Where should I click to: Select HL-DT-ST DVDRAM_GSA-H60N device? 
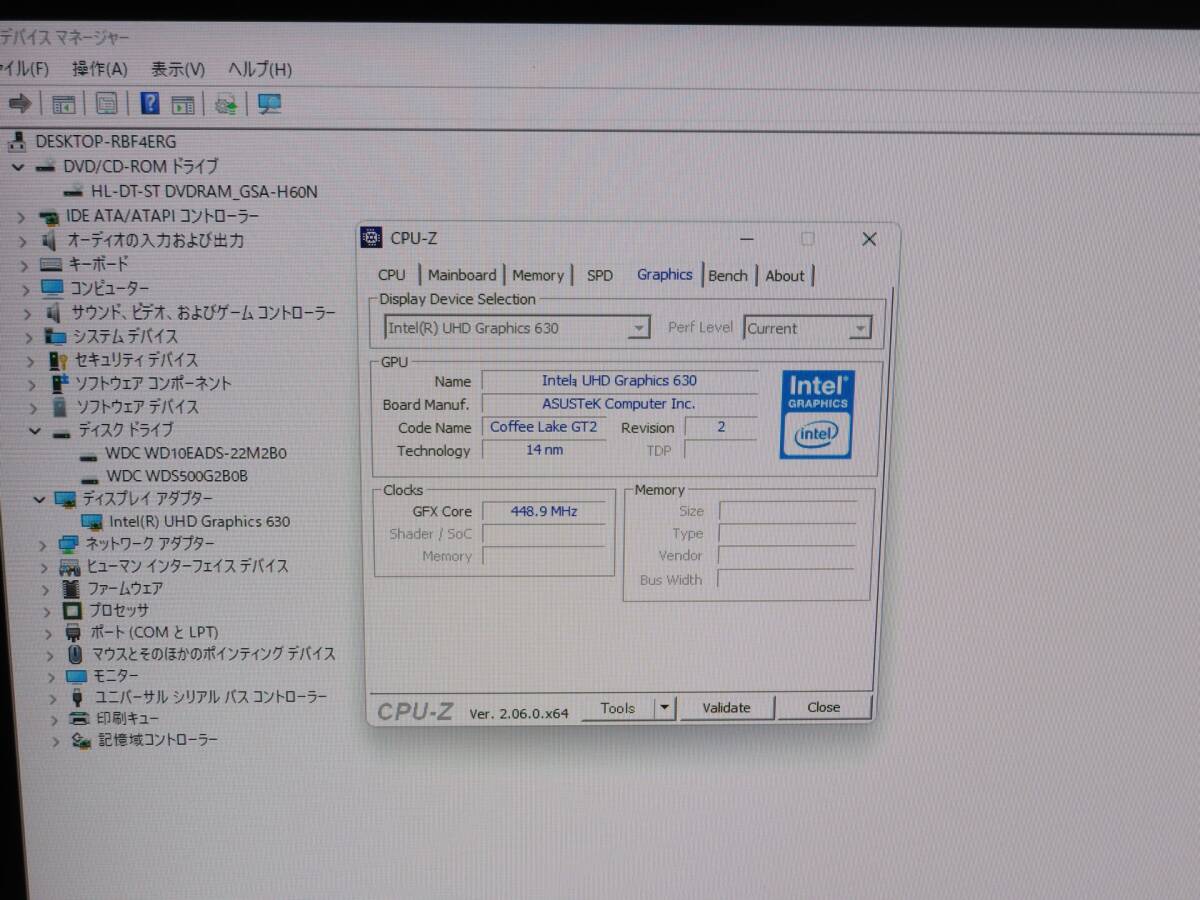[x=204, y=191]
